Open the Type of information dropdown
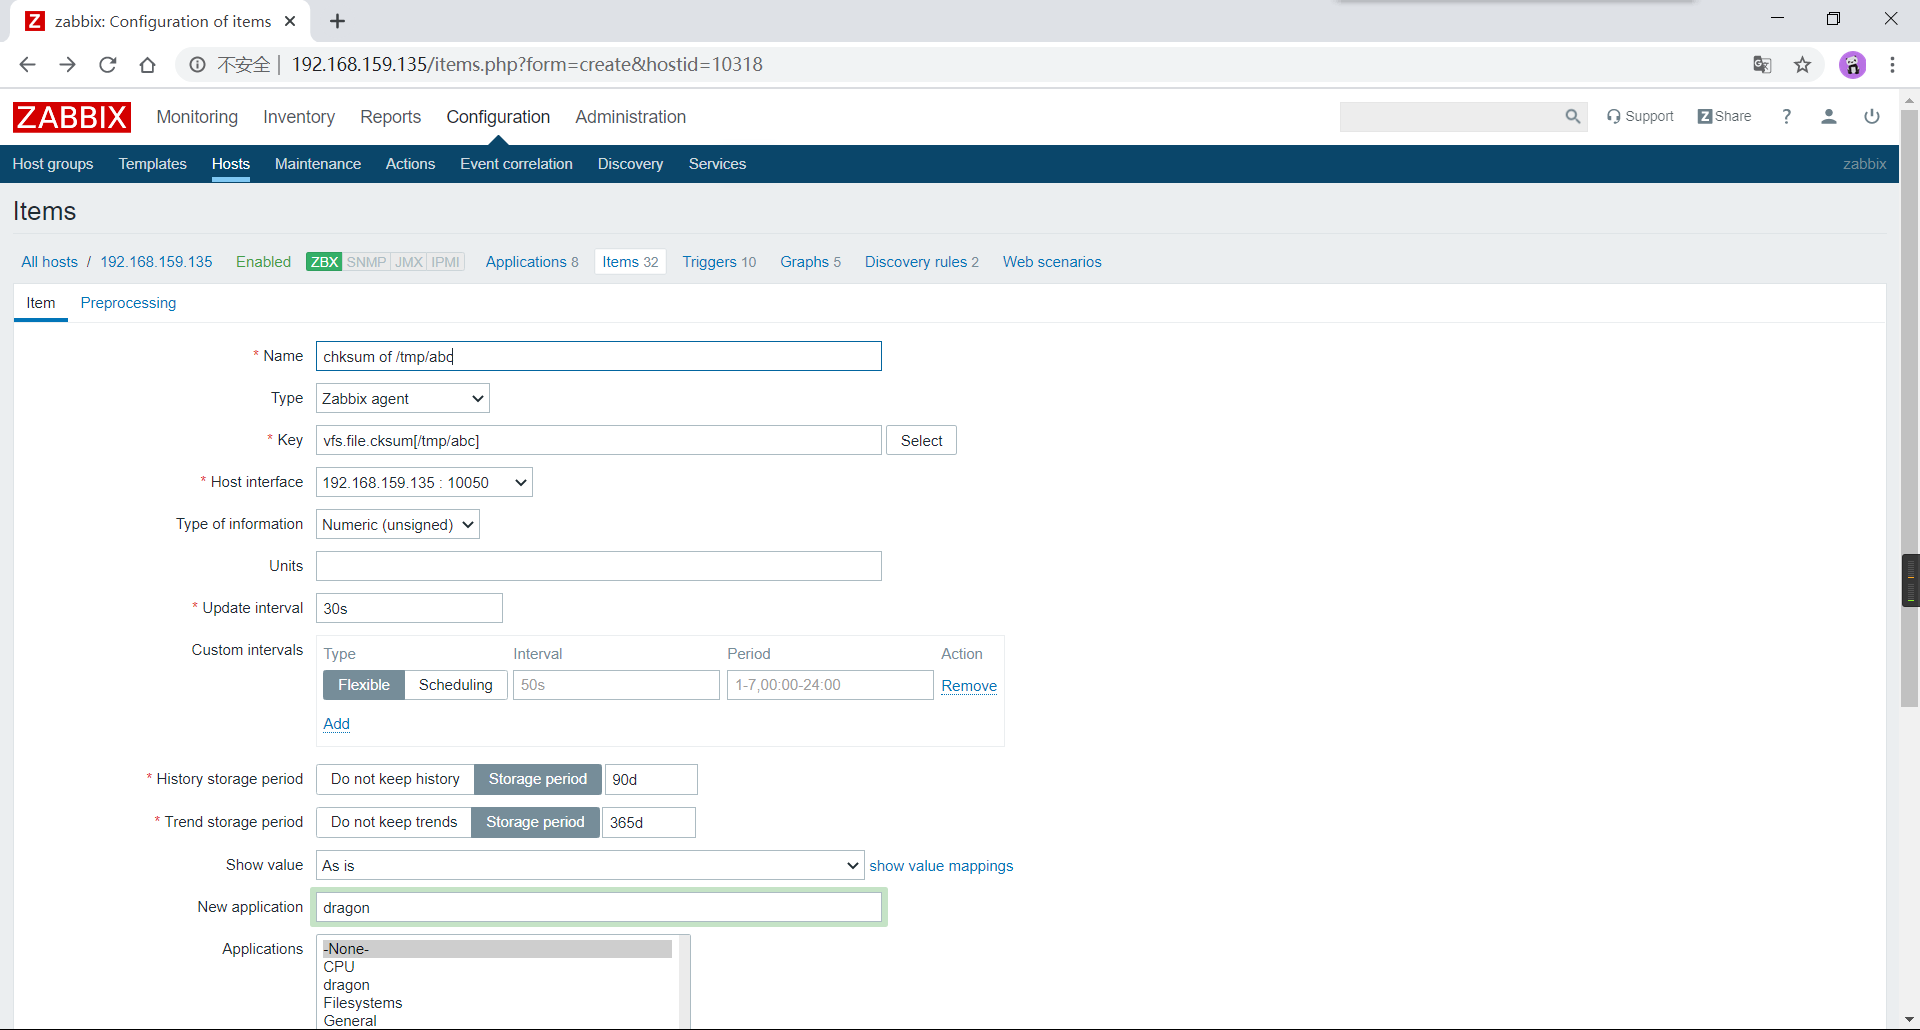Image resolution: width=1920 pixels, height=1030 pixels. coord(398,525)
